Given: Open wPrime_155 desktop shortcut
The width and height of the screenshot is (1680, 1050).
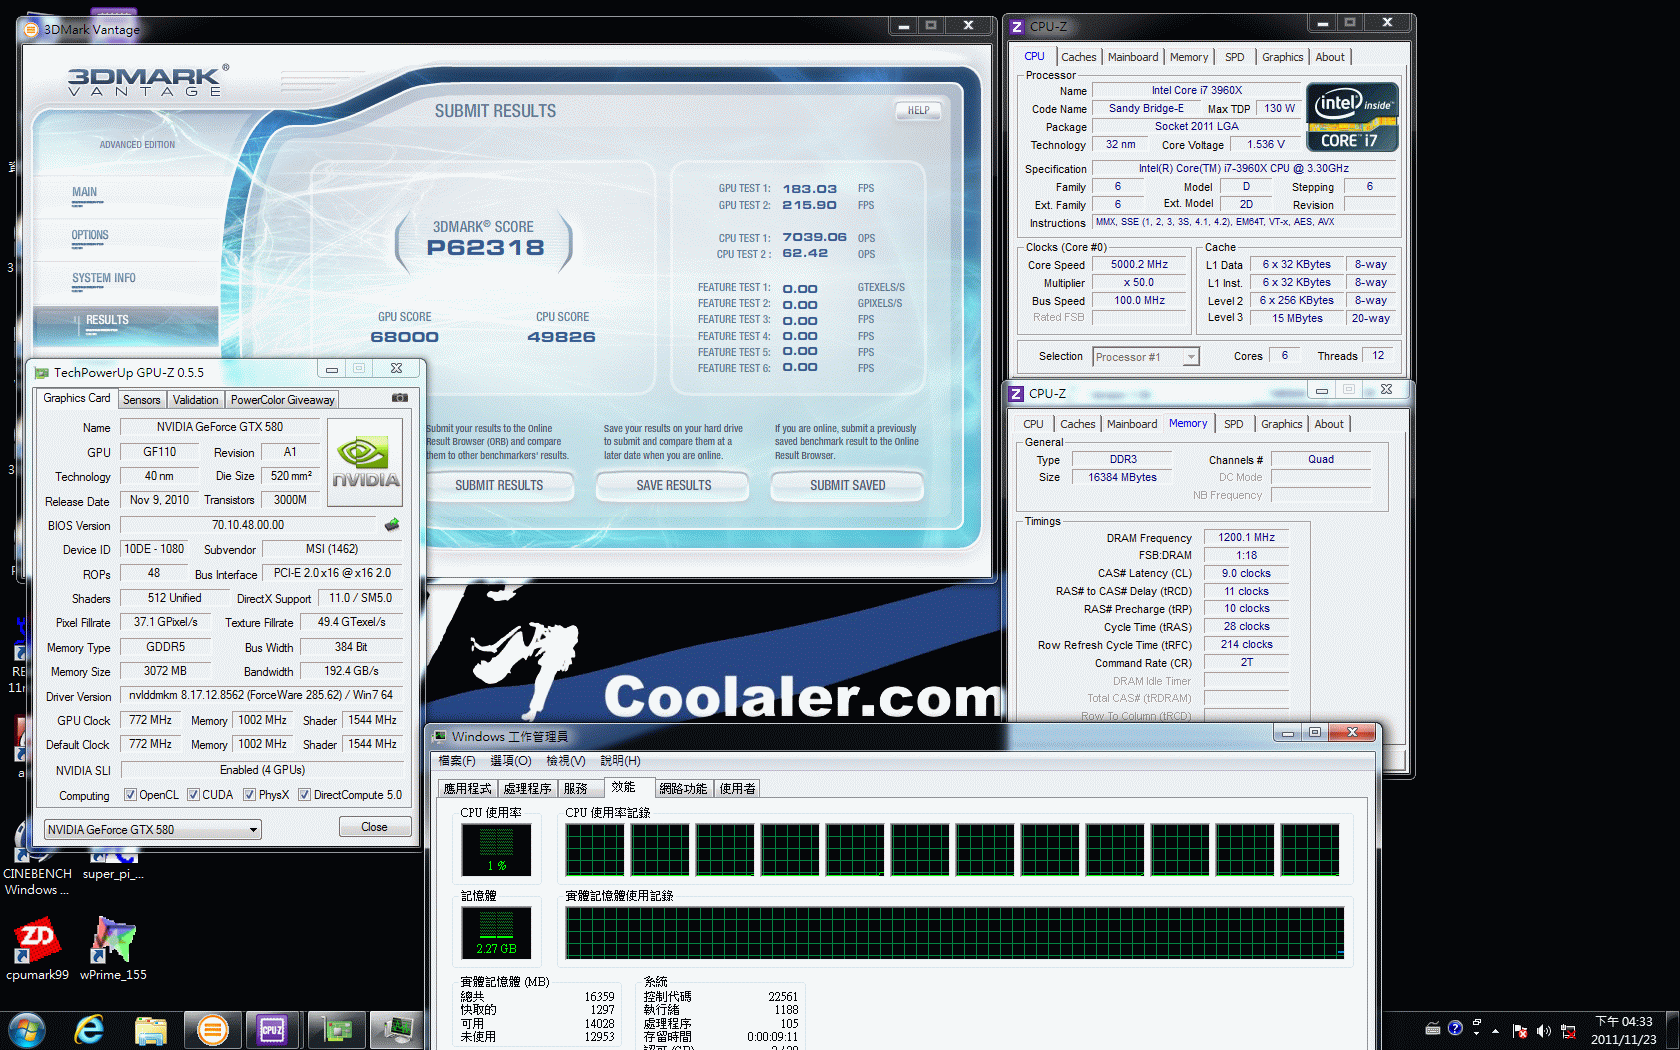Looking at the screenshot, I should (113, 950).
